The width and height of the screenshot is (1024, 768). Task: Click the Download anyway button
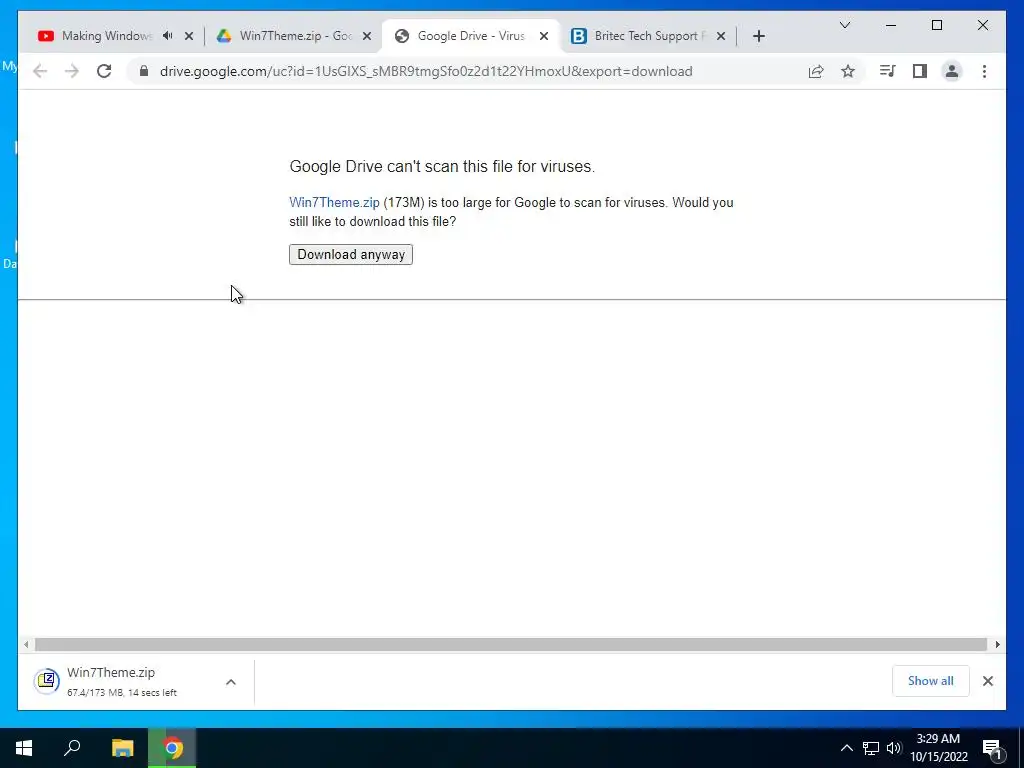[x=351, y=255]
